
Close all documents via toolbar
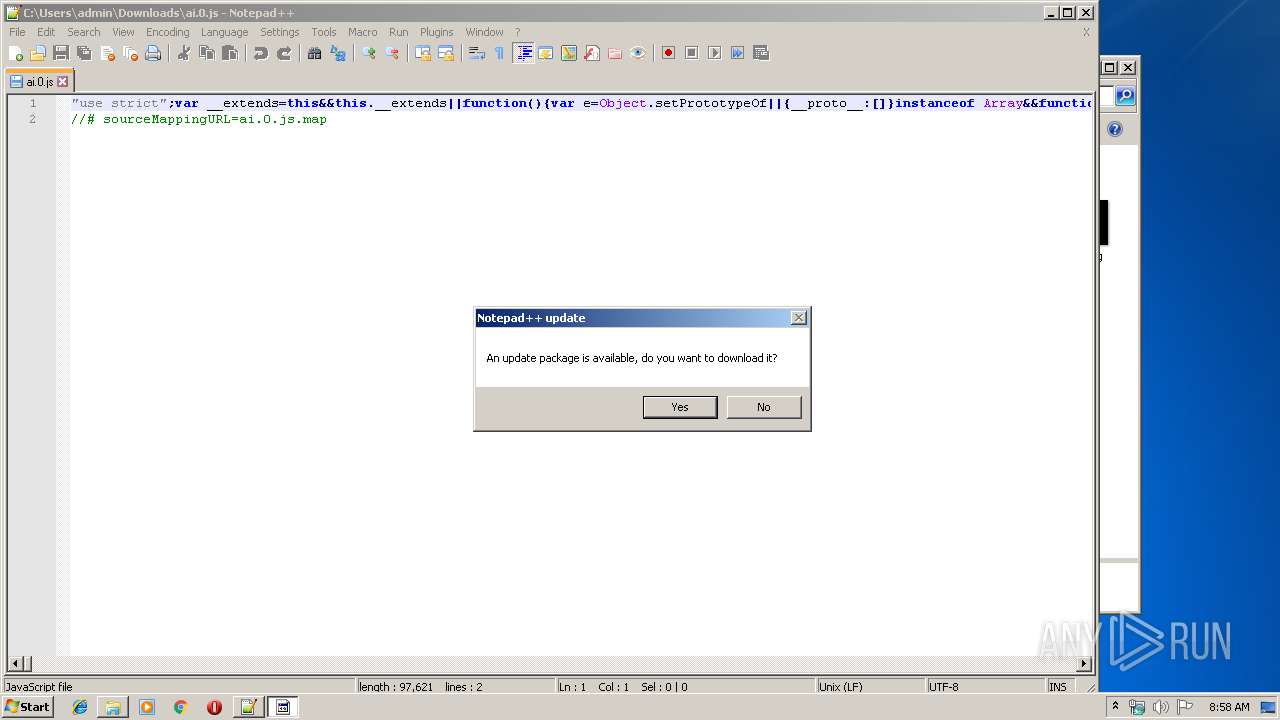130,53
